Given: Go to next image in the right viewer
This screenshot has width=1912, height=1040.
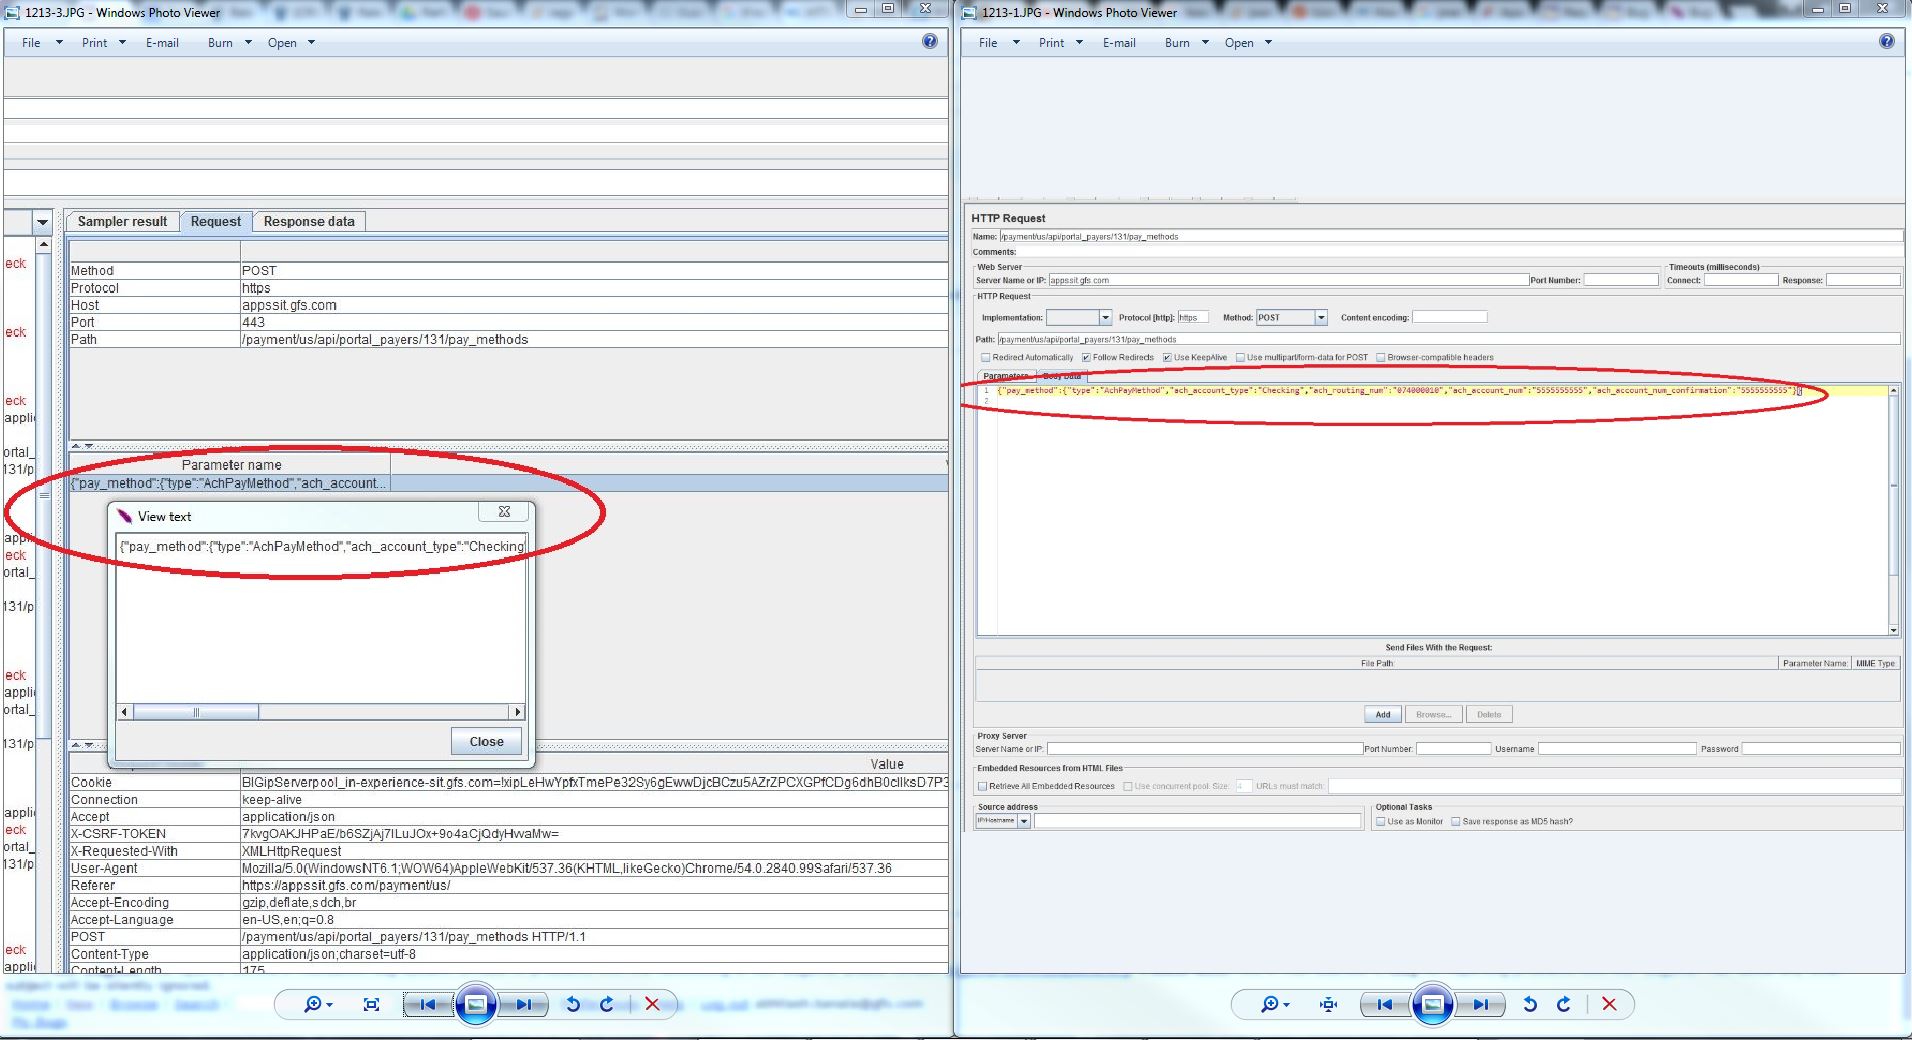Looking at the screenshot, I should coord(1481,1004).
